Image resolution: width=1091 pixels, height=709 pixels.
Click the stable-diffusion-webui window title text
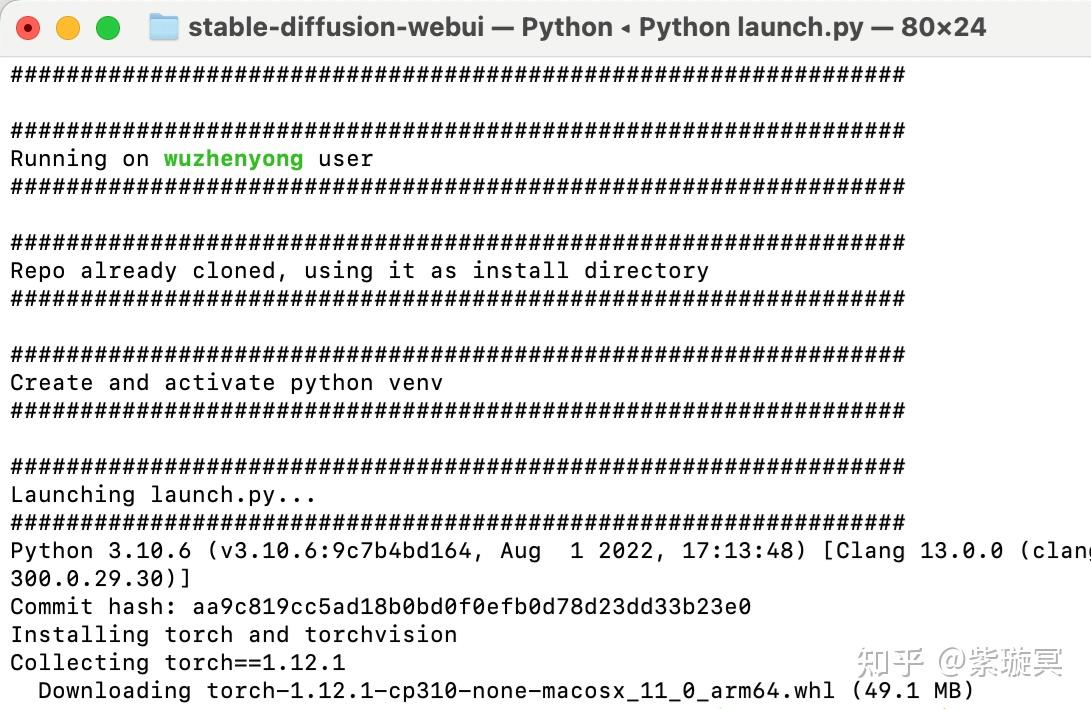pyautogui.click(x=336, y=27)
